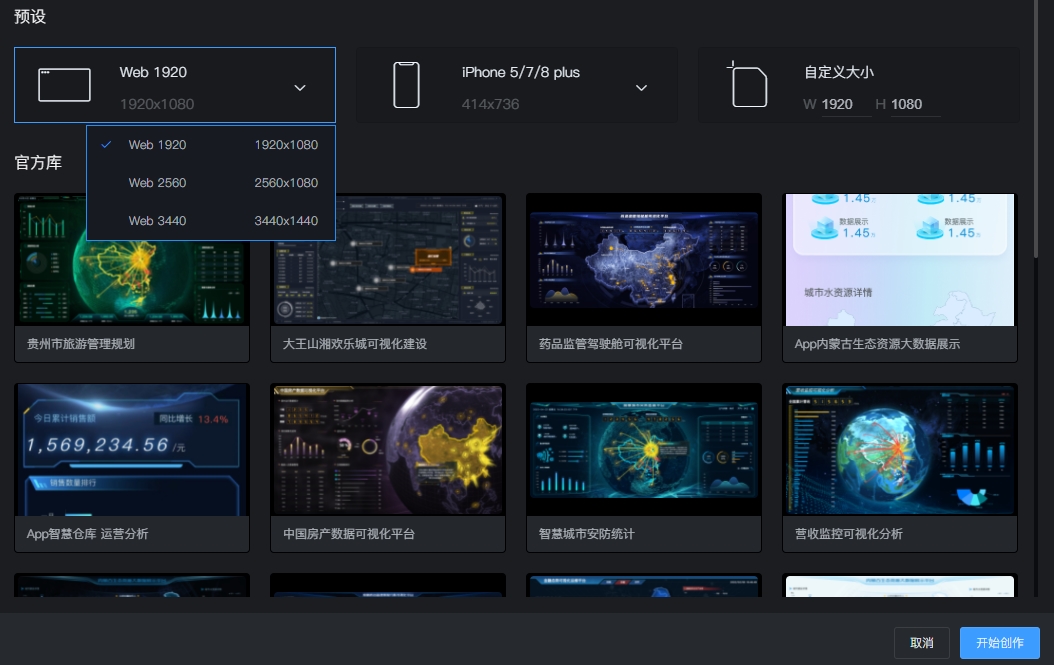Click the 药品监管驾驶舱可视化平台 title label

coord(610,344)
